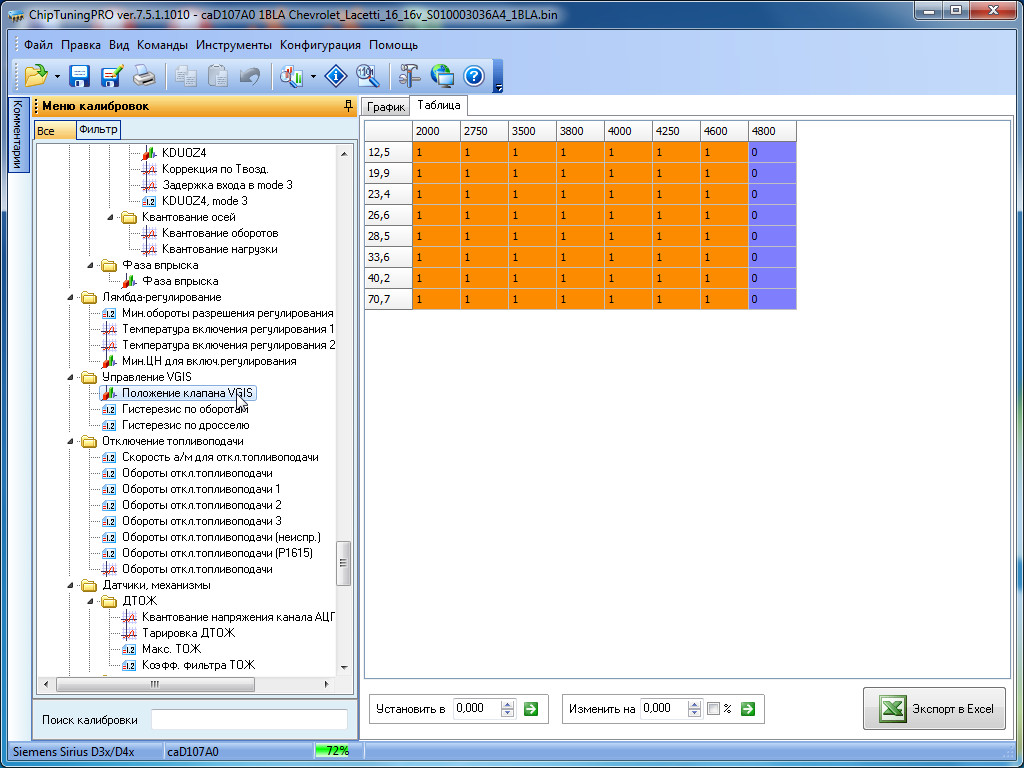Apply value with green arrow beside Установить в
This screenshot has width=1024, height=768.
coord(531,709)
